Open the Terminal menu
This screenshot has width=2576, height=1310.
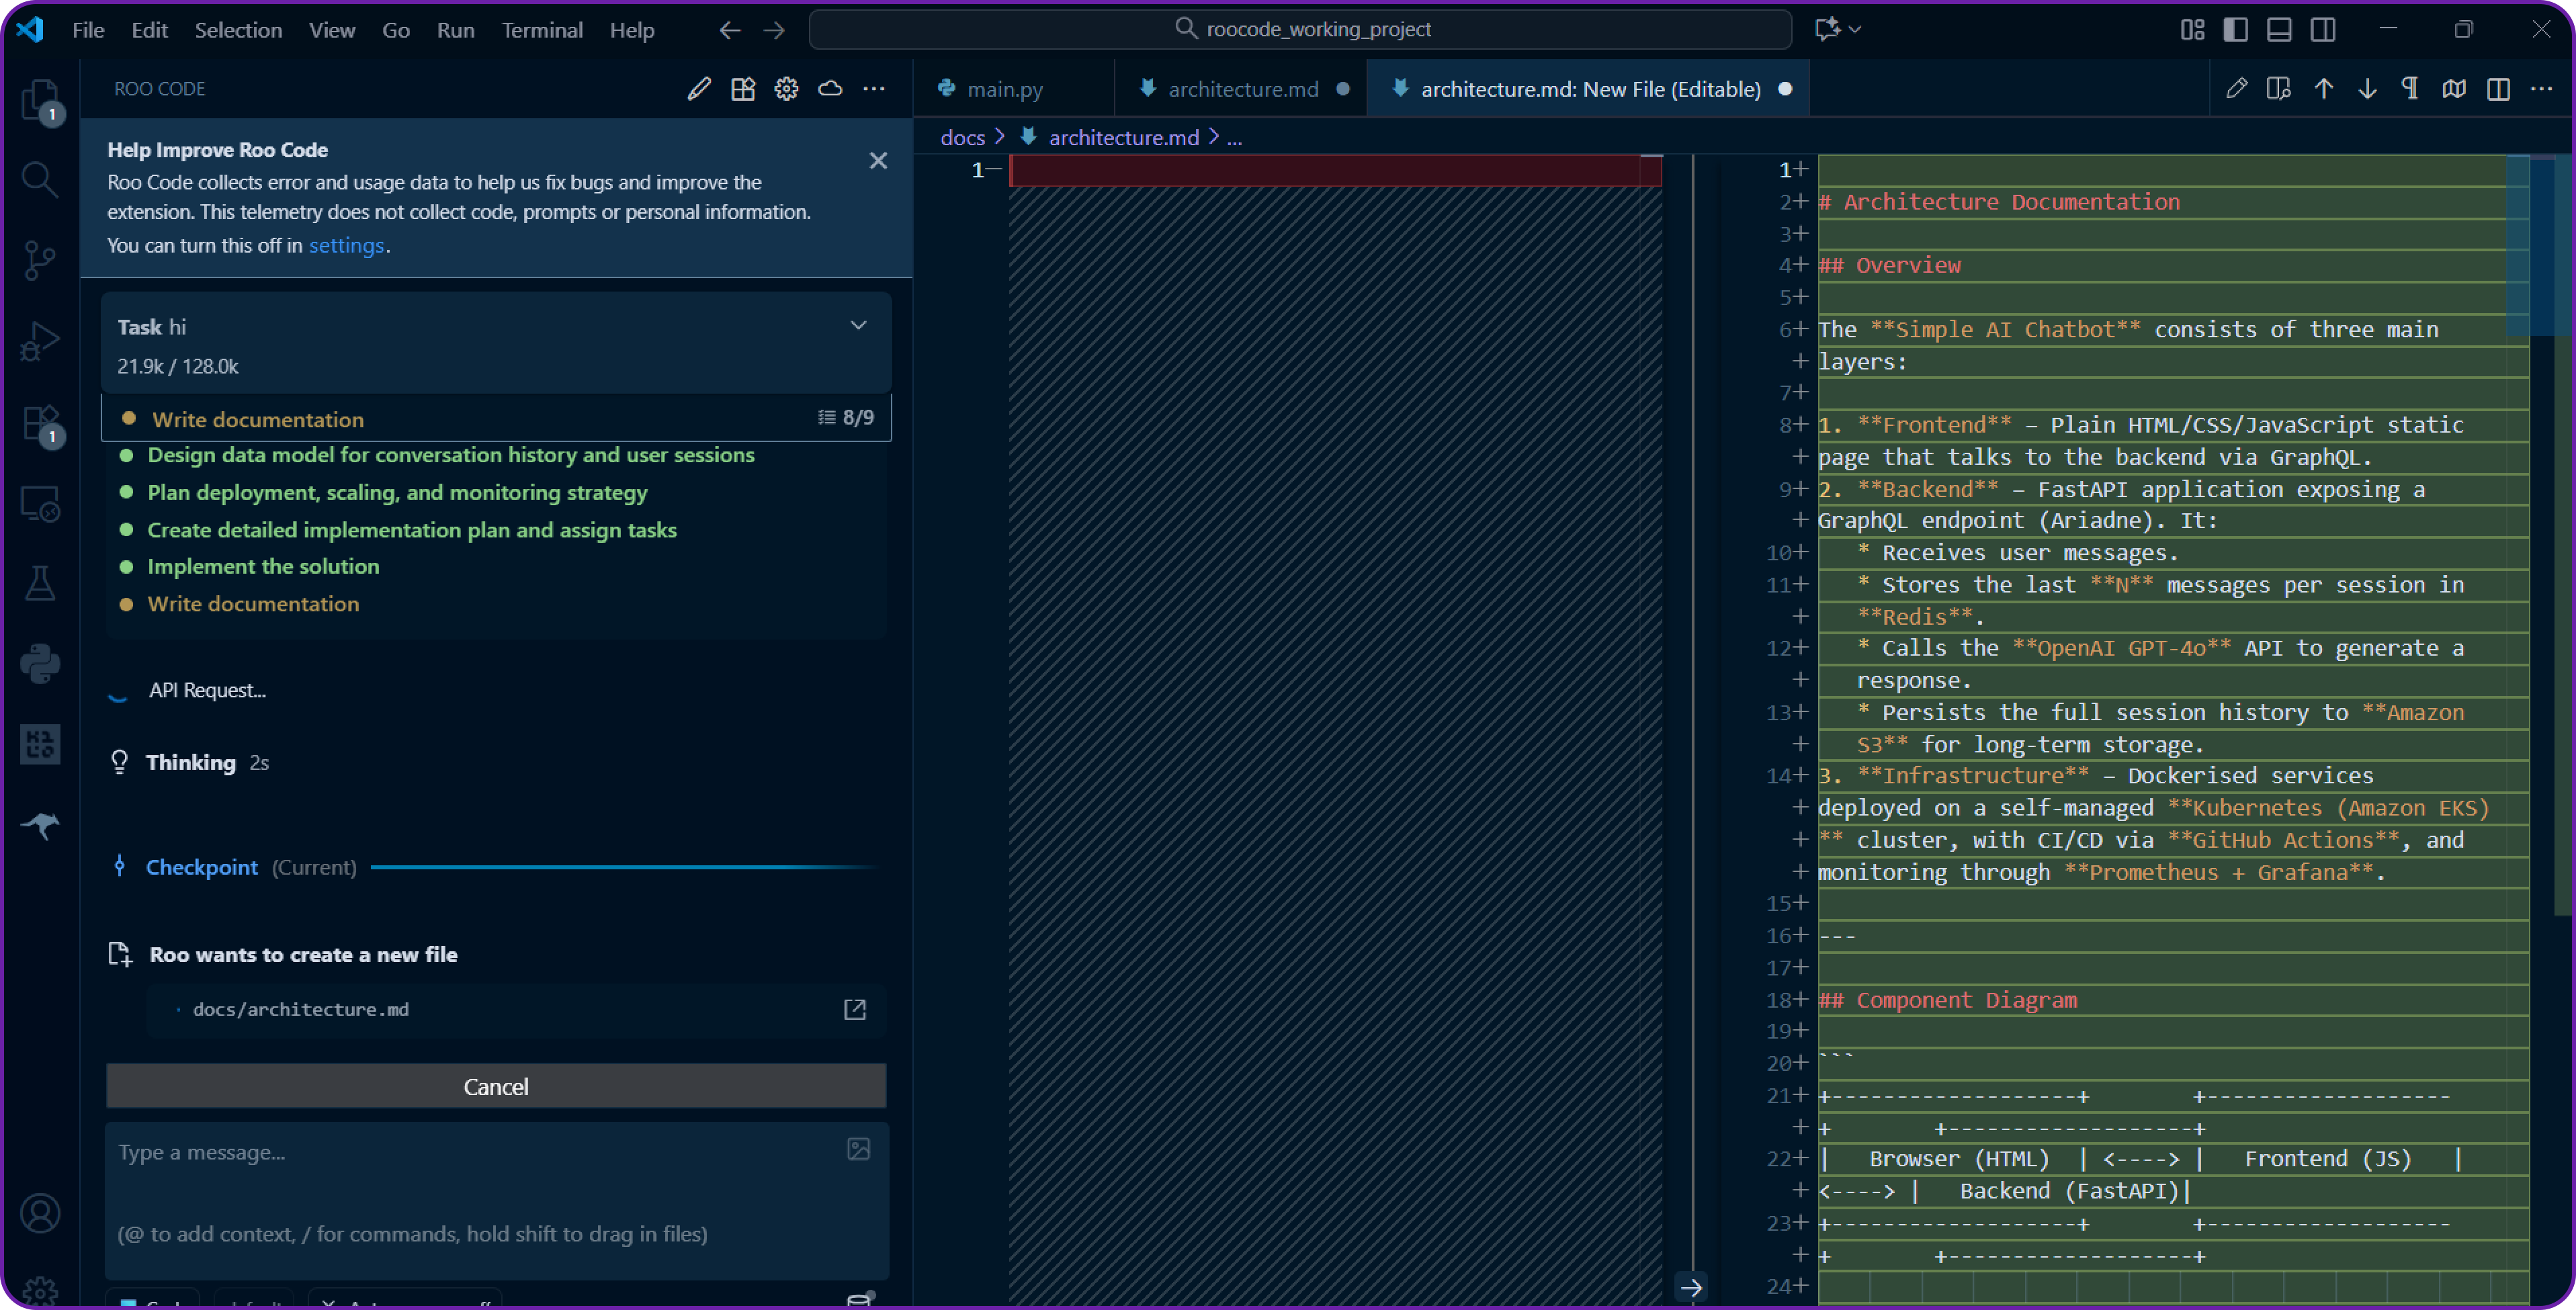tap(541, 30)
